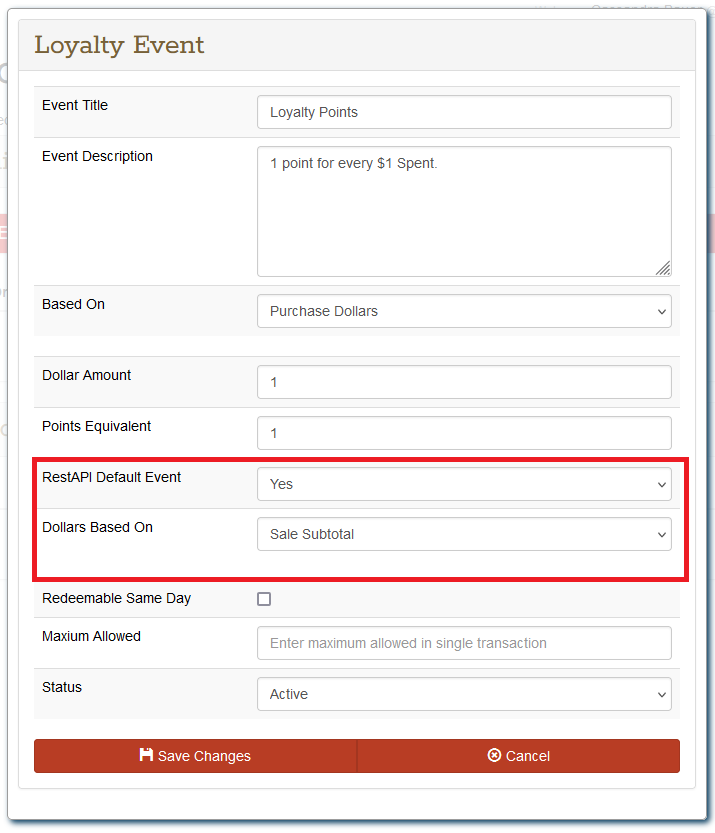Click inside the Event Description text area

pos(464,211)
